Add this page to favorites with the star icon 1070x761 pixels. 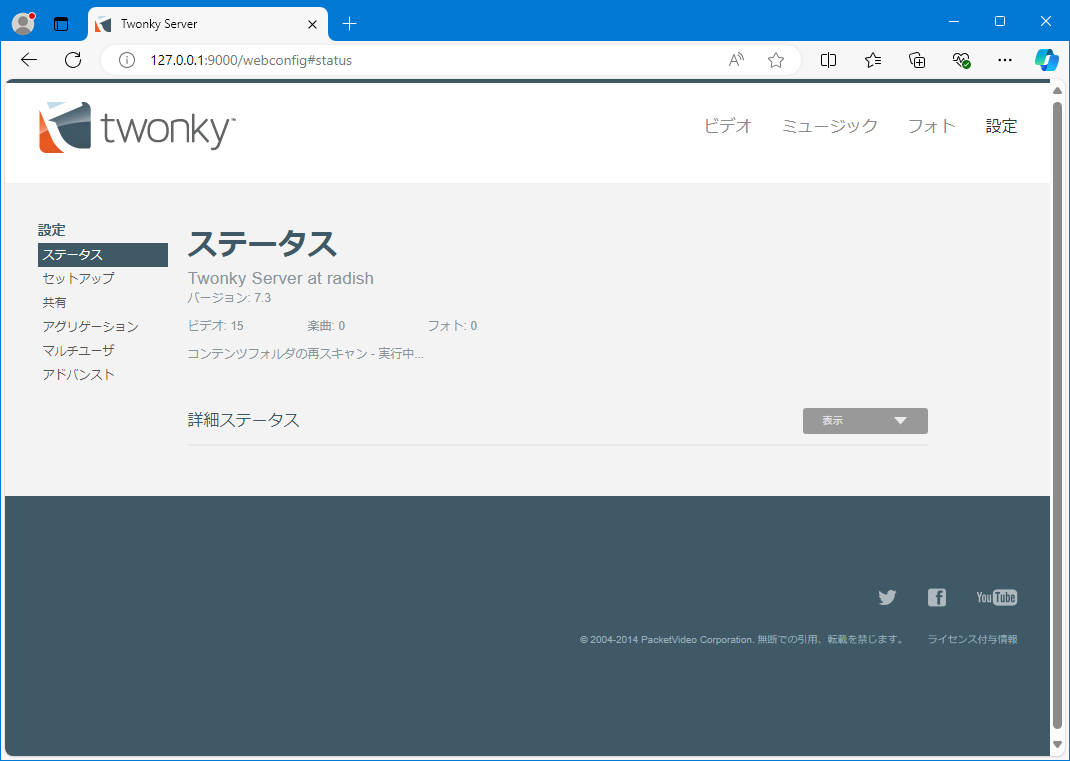click(776, 60)
